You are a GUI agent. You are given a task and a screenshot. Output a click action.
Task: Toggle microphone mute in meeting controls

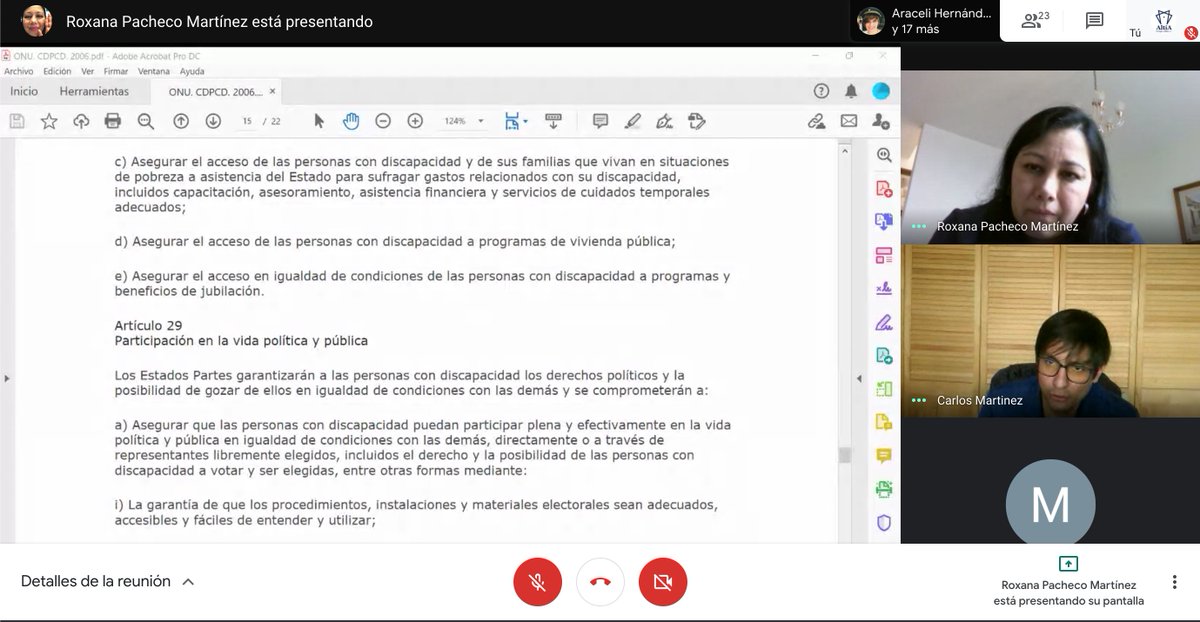pyautogui.click(x=537, y=582)
